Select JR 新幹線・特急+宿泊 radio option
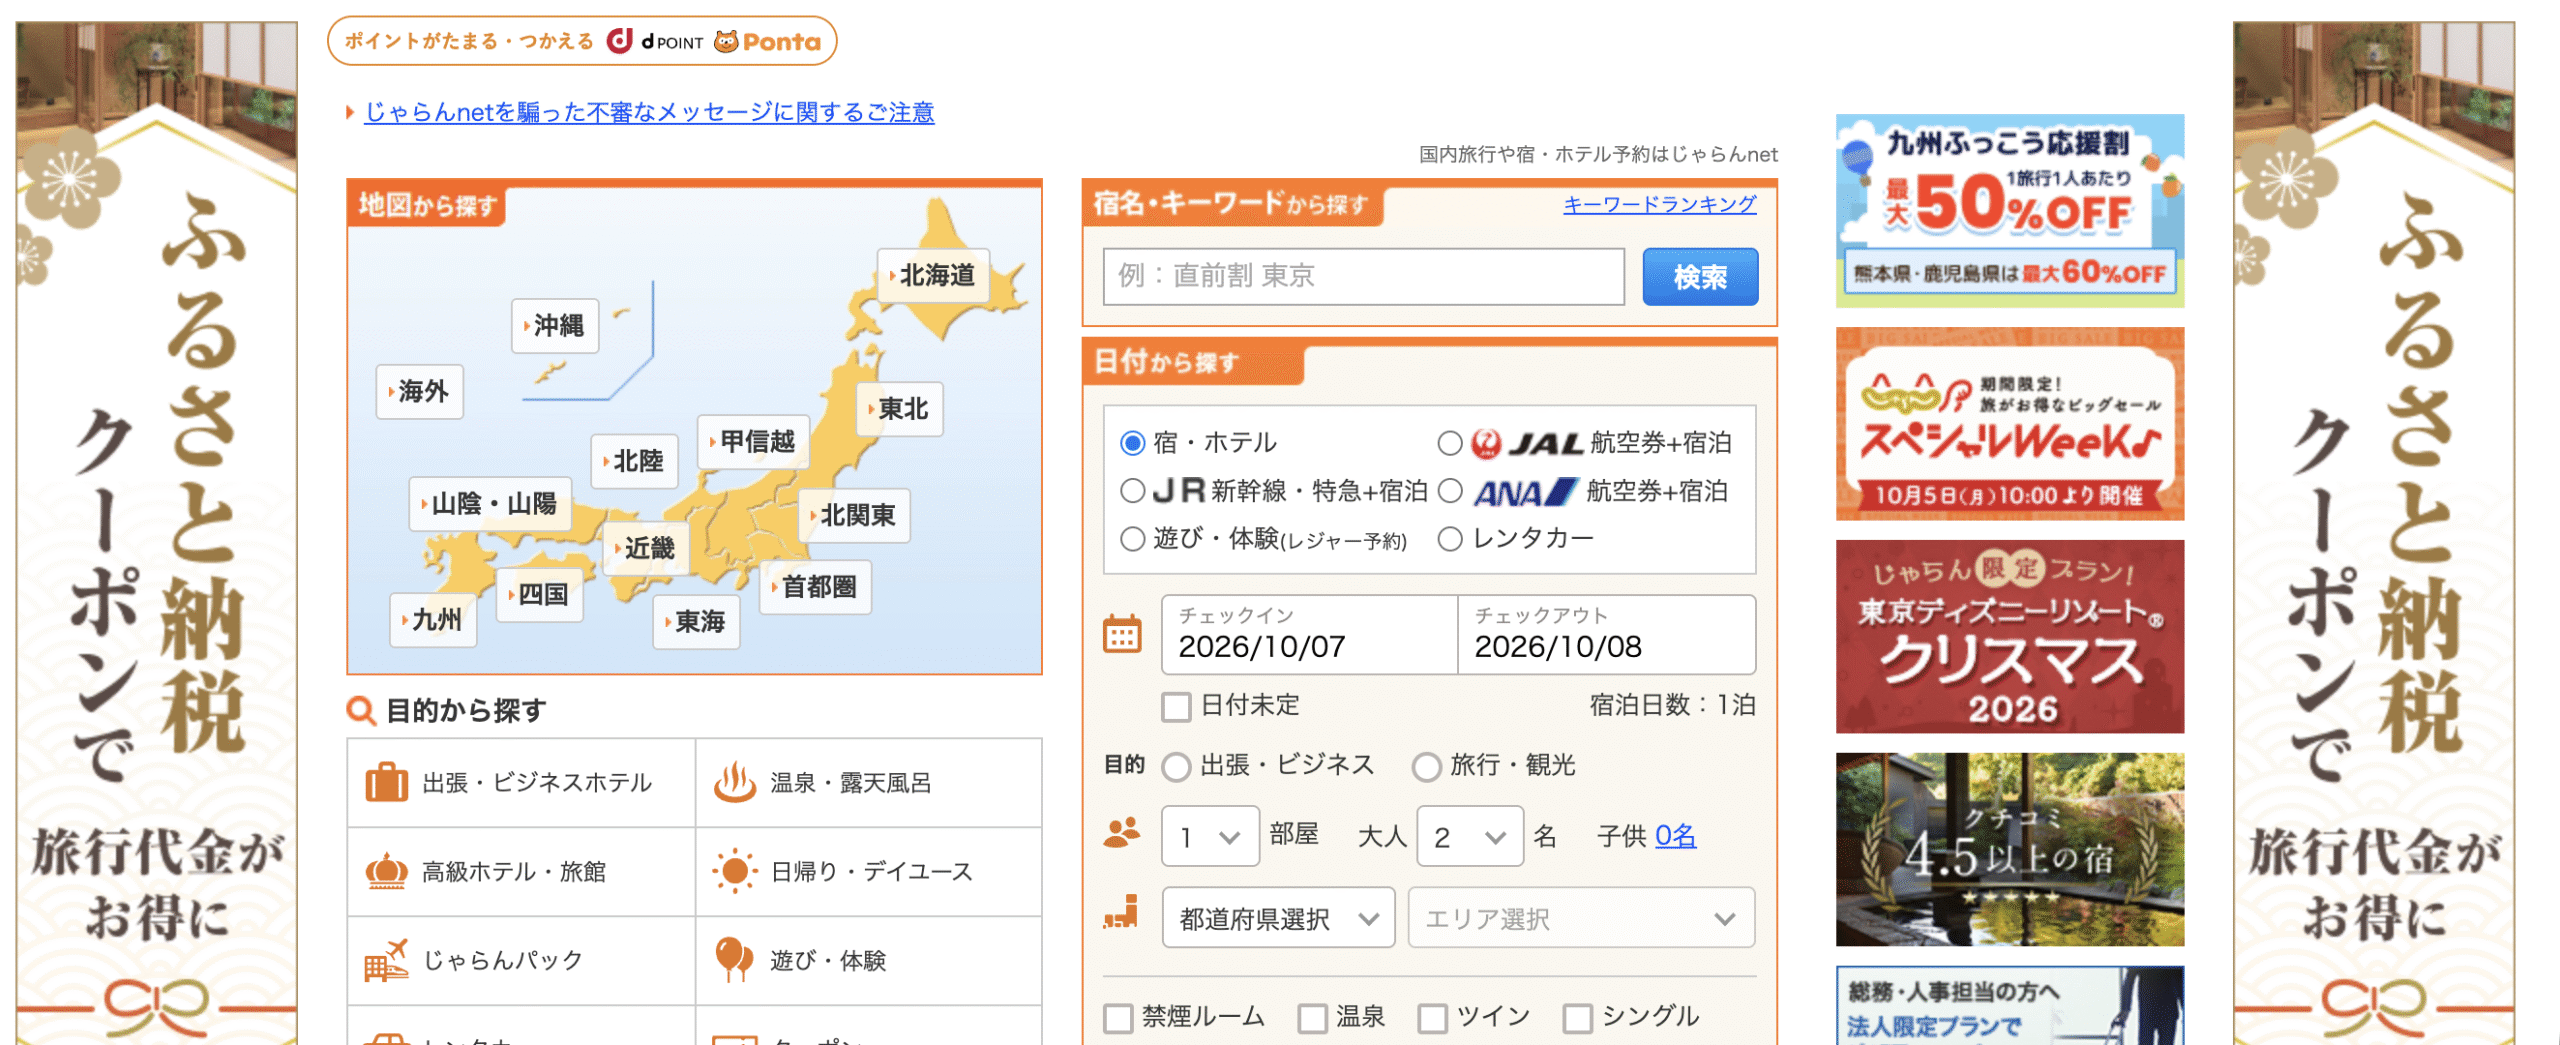The image size is (2560, 1045). click(x=1132, y=491)
